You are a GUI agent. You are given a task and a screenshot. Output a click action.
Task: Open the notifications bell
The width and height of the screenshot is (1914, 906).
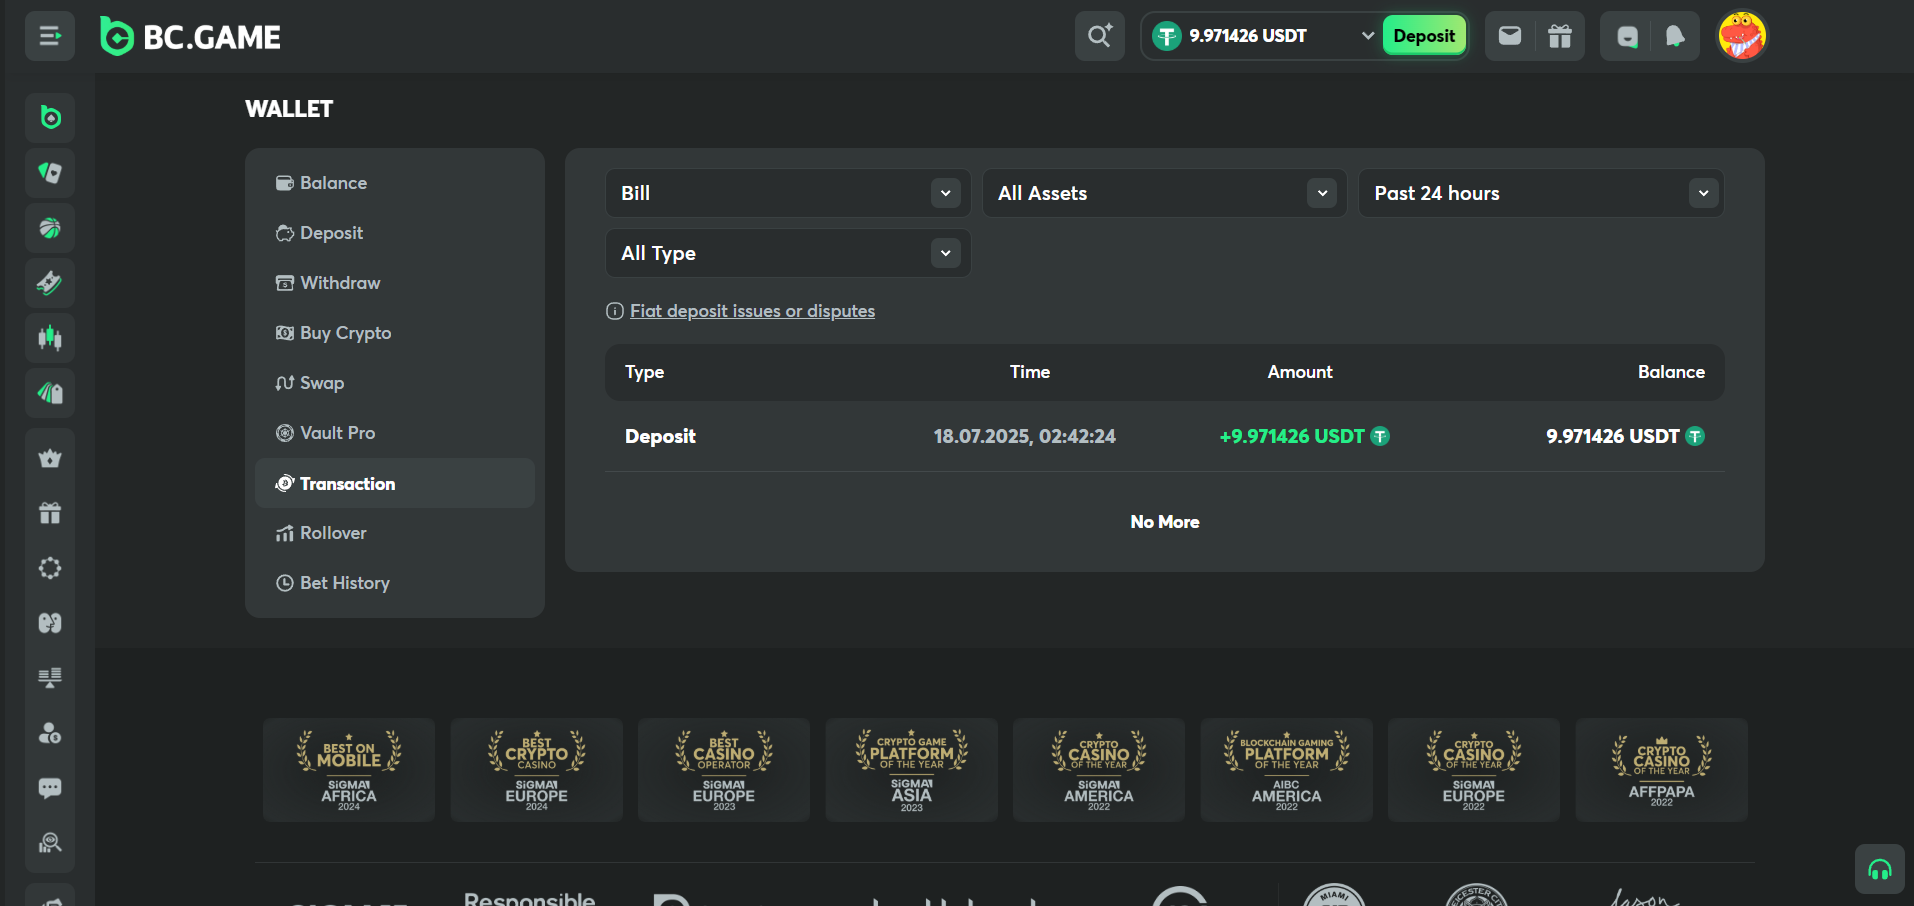pyautogui.click(x=1675, y=36)
